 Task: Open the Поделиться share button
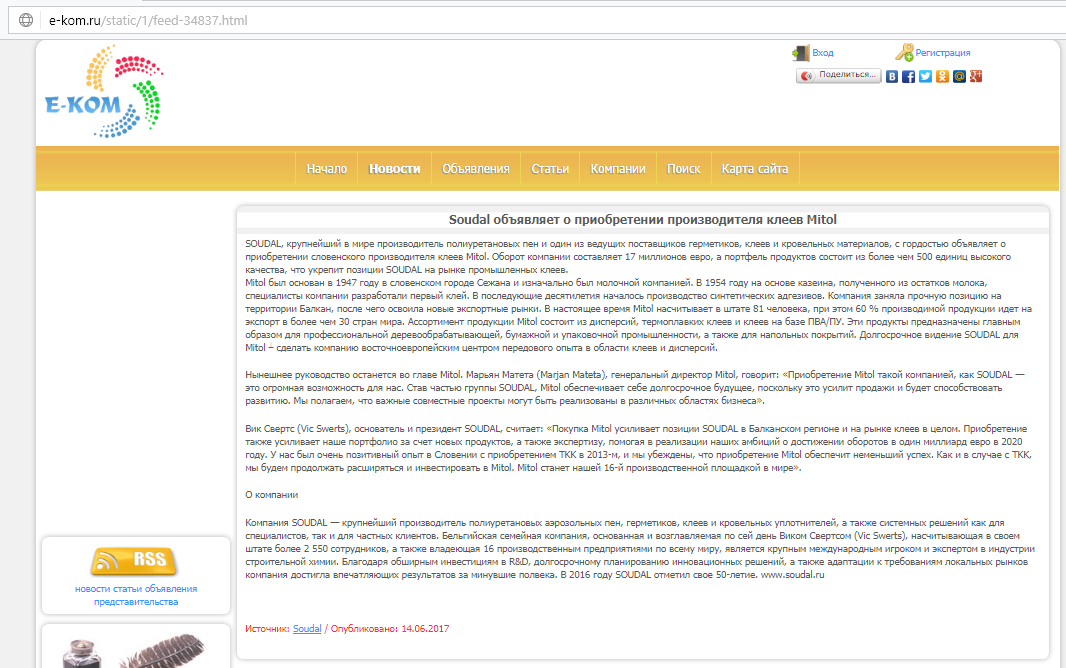[838, 75]
